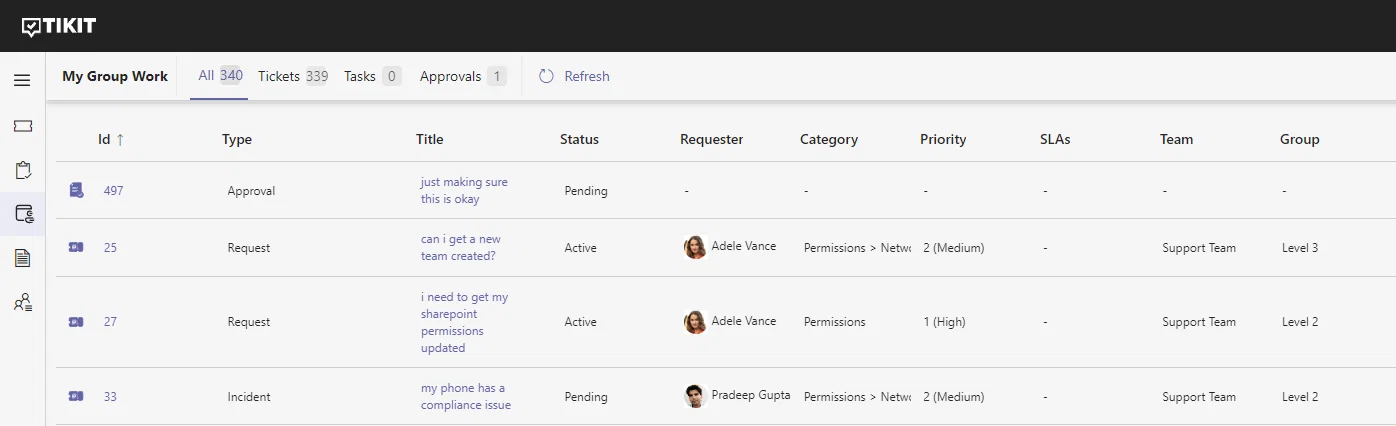
Task: Open the tickets sidebar icon
Action: [x=23, y=126]
